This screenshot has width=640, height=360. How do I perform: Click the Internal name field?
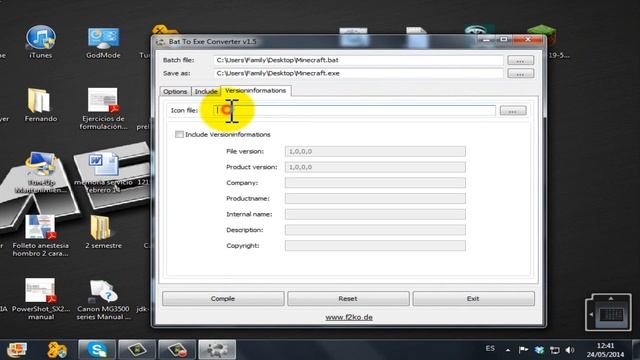point(375,214)
